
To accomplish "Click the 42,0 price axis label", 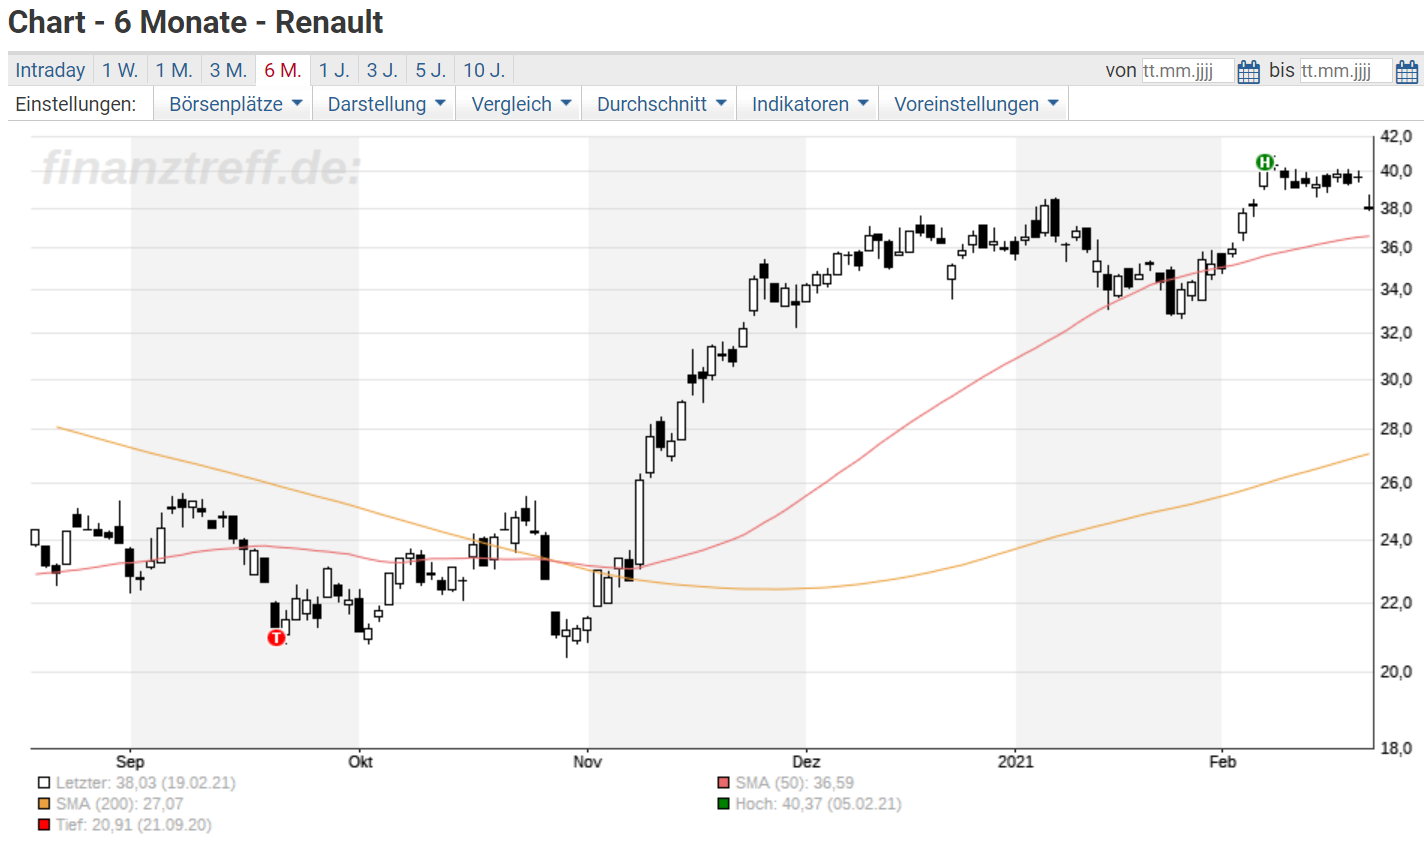I will 1396,136.
